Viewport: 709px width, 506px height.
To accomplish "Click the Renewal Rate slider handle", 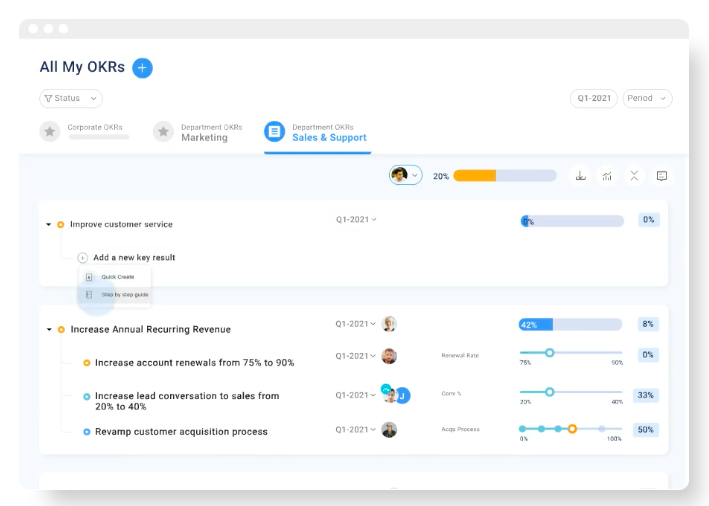I will [549, 353].
